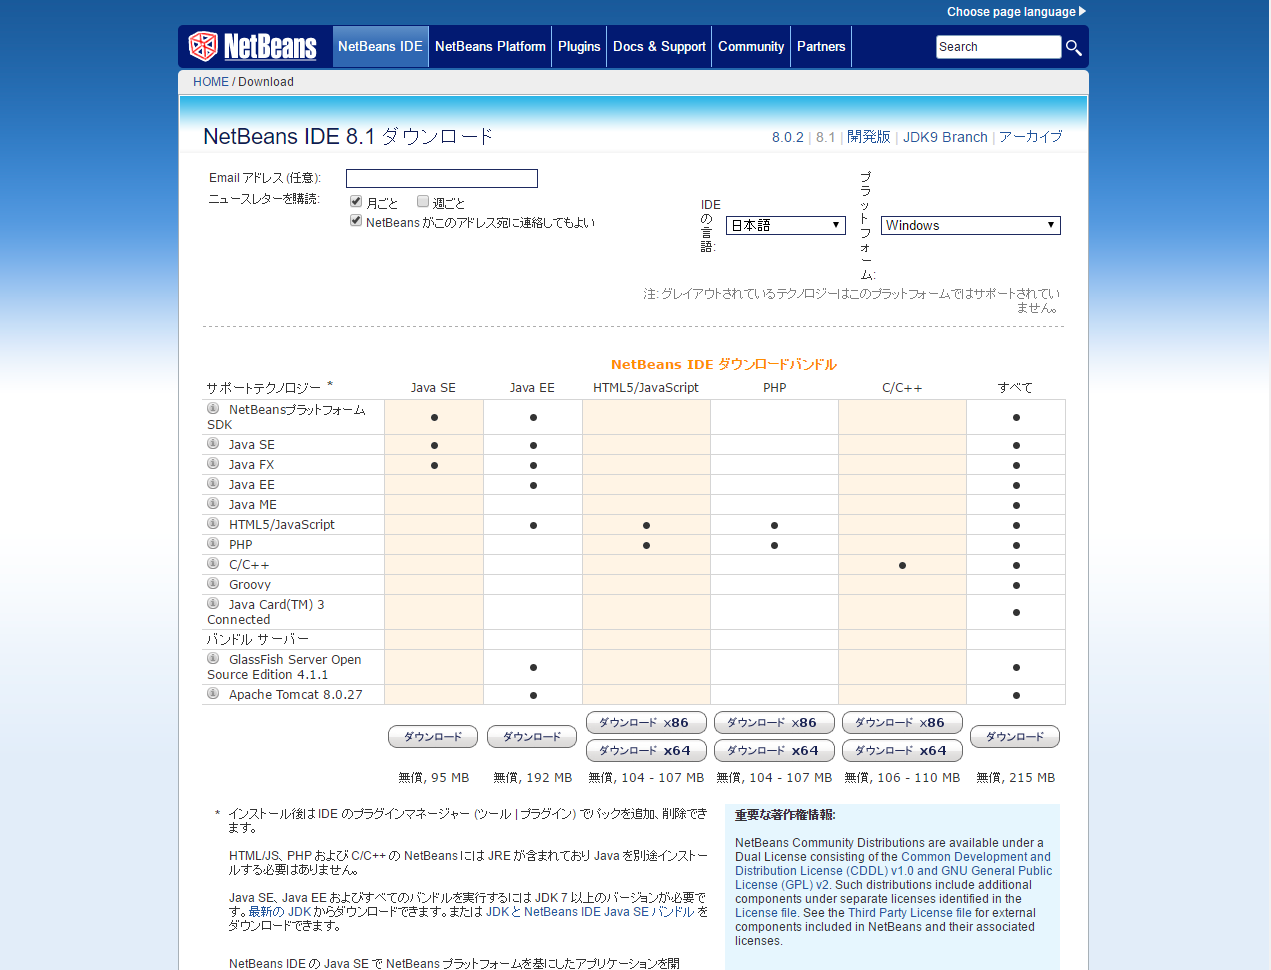Open the Third Party License file link
The height and width of the screenshot is (970, 1271).
pyautogui.click(x=910, y=913)
